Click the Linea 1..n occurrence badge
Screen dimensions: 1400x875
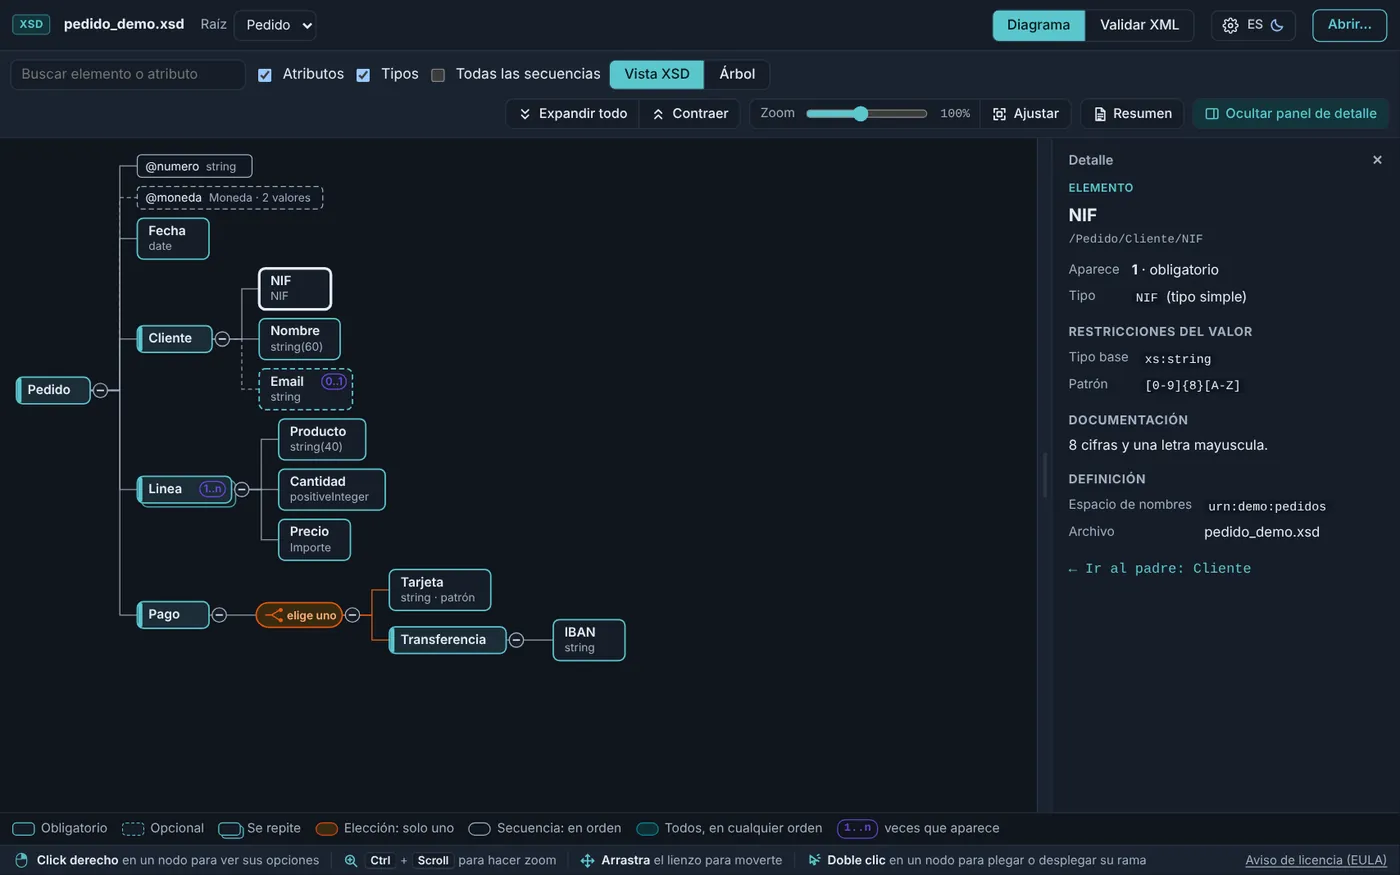tap(212, 489)
